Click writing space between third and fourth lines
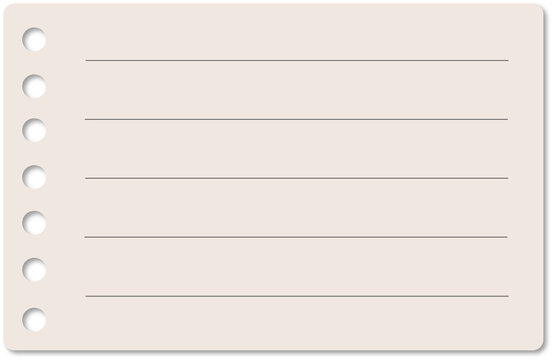553x360 pixels. pos(297,208)
